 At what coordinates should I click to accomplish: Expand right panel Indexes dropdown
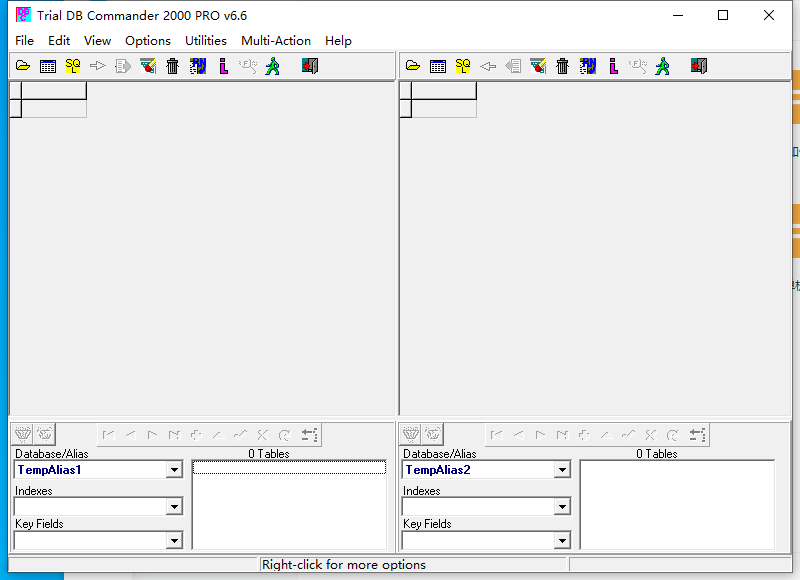(562, 507)
